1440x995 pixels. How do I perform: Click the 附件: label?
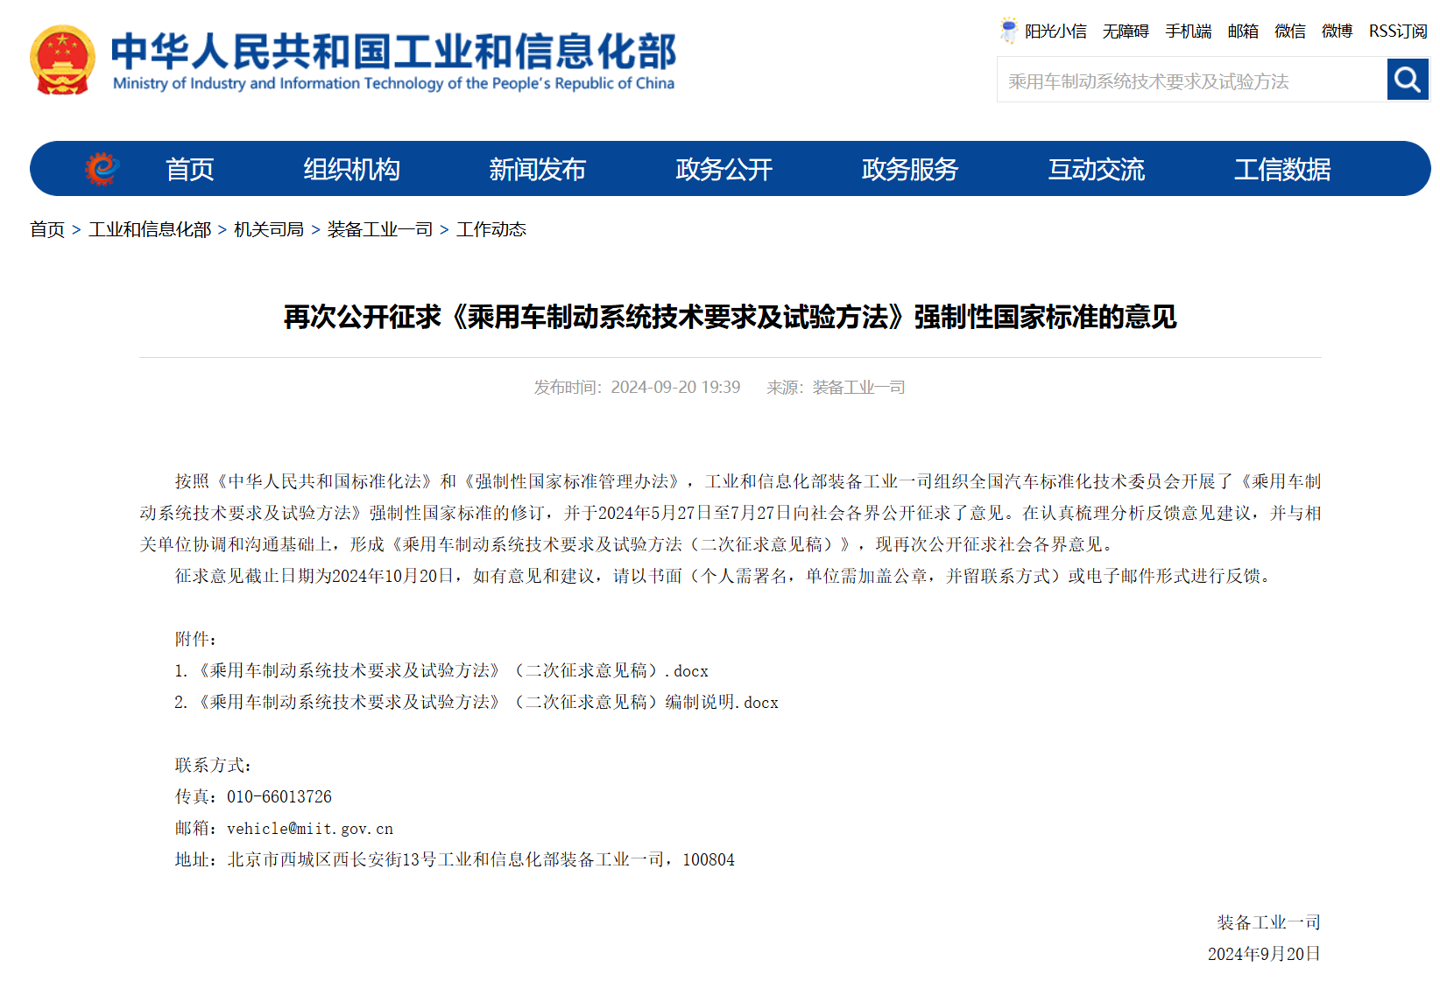196,639
